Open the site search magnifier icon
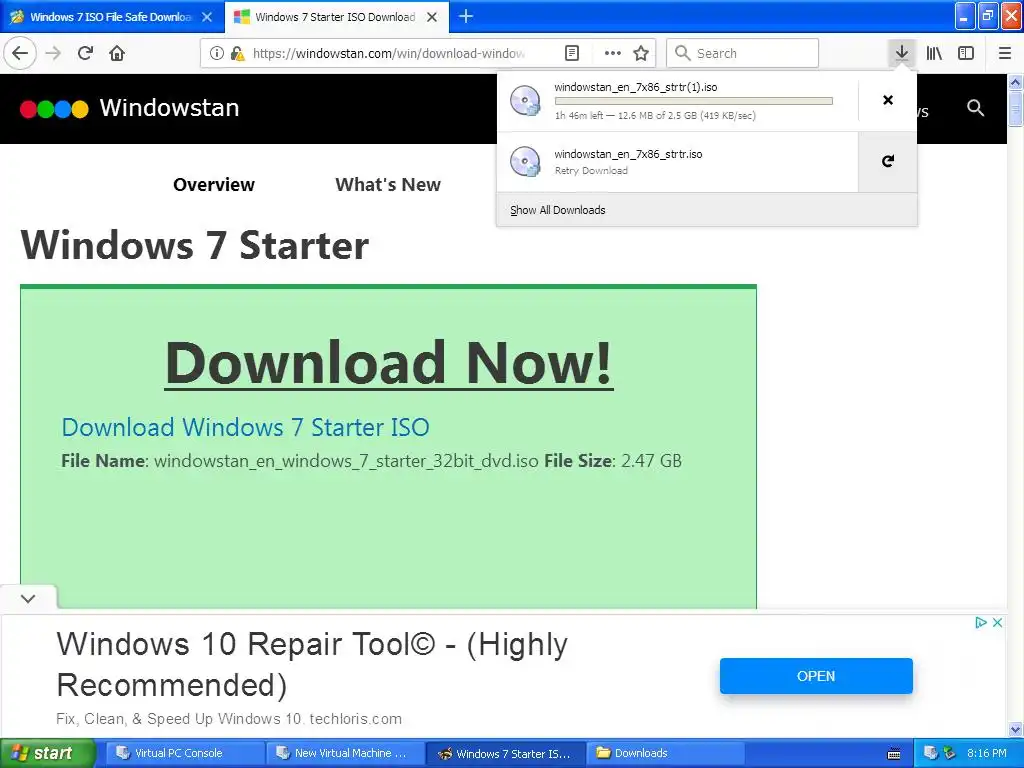The width and height of the screenshot is (1024, 768). pos(976,108)
